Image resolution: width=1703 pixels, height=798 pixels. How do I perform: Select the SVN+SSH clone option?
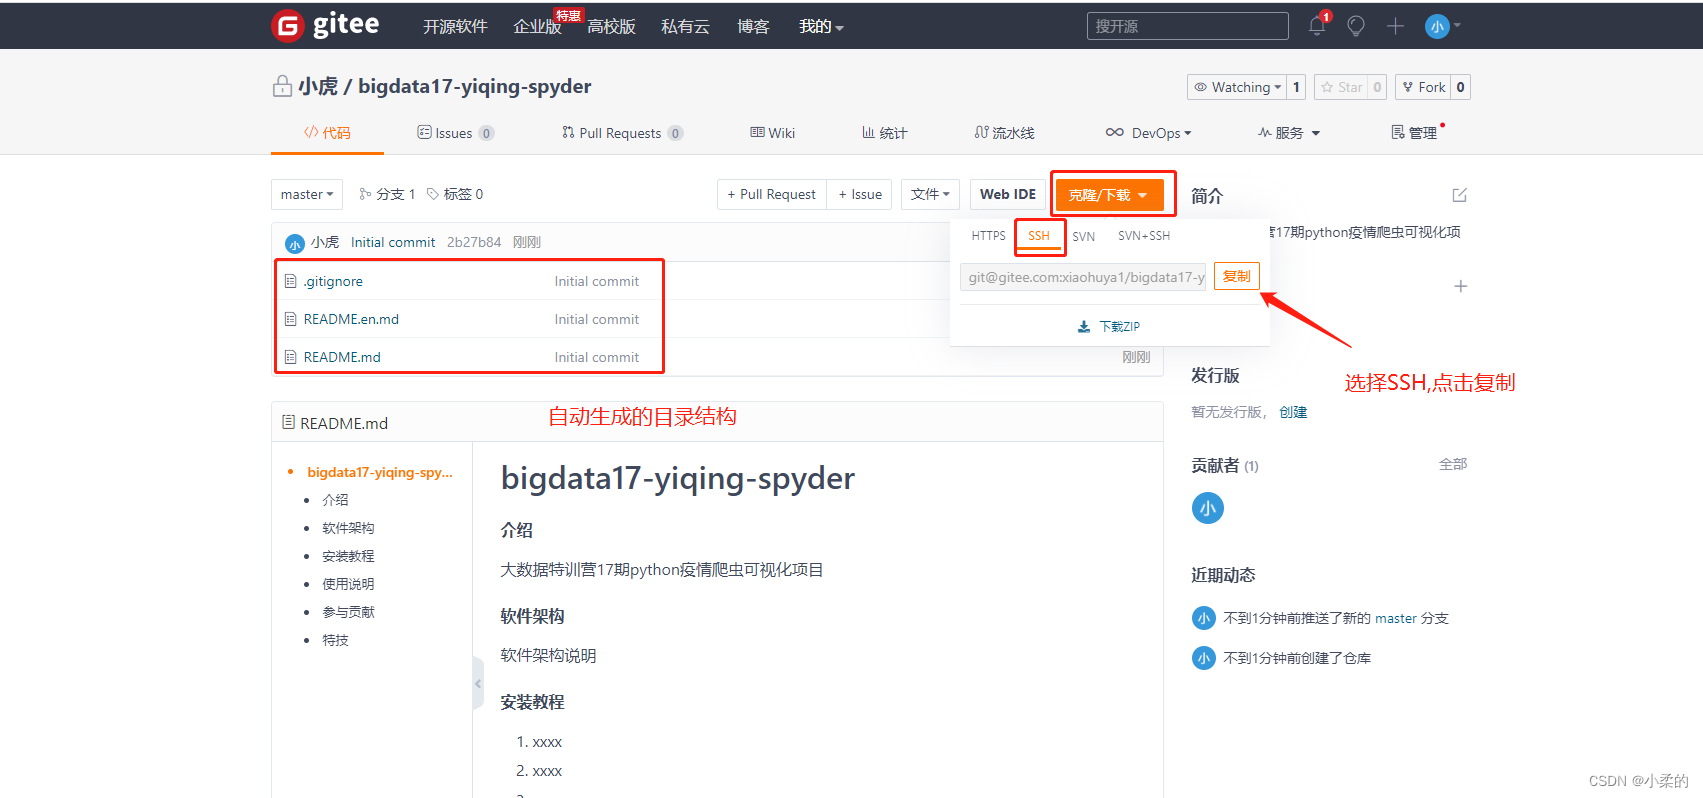coord(1144,236)
